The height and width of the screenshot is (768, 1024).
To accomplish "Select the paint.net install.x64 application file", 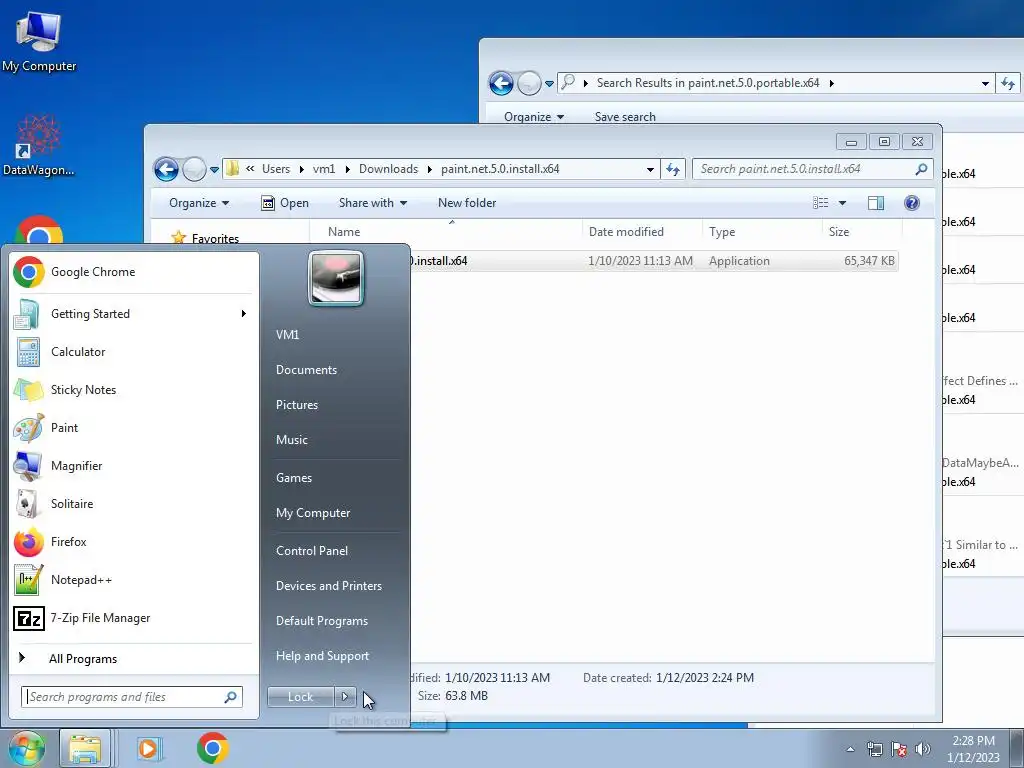I will (654, 261).
